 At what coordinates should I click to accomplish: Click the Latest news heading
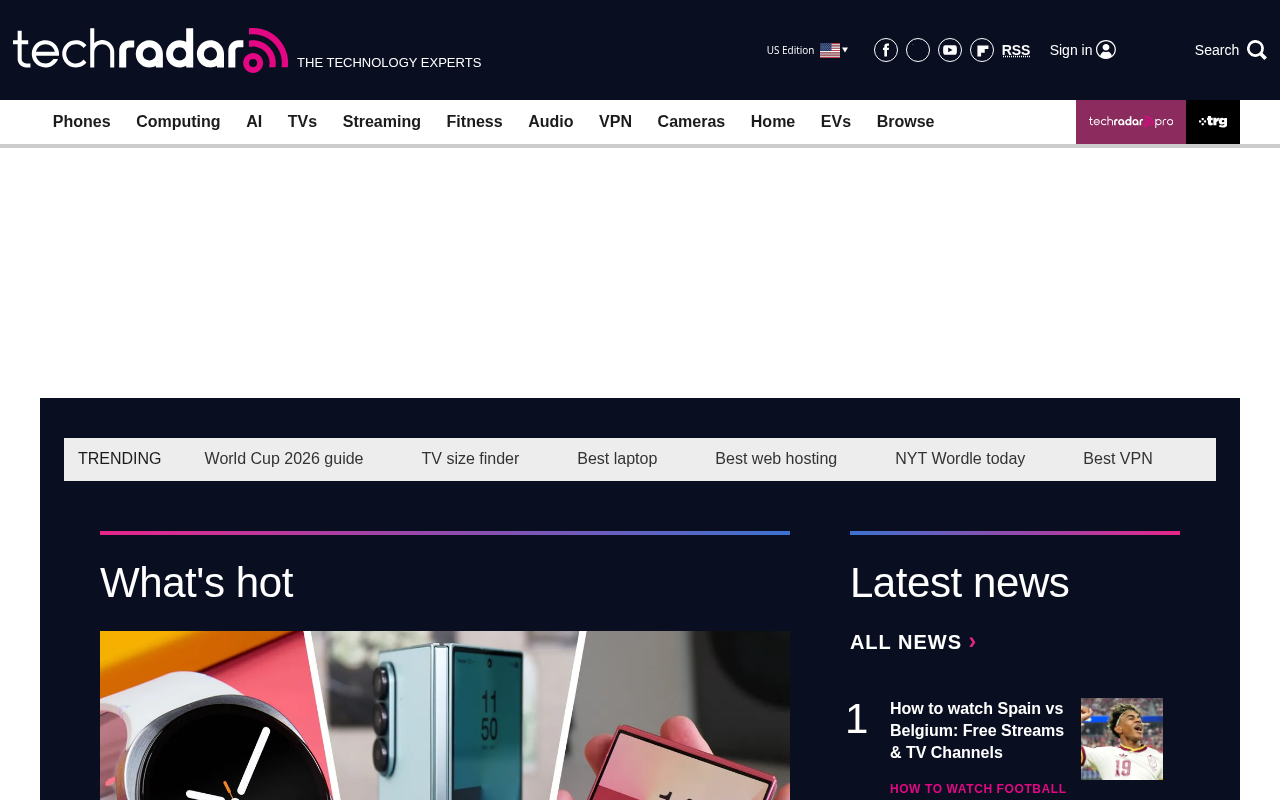point(960,583)
